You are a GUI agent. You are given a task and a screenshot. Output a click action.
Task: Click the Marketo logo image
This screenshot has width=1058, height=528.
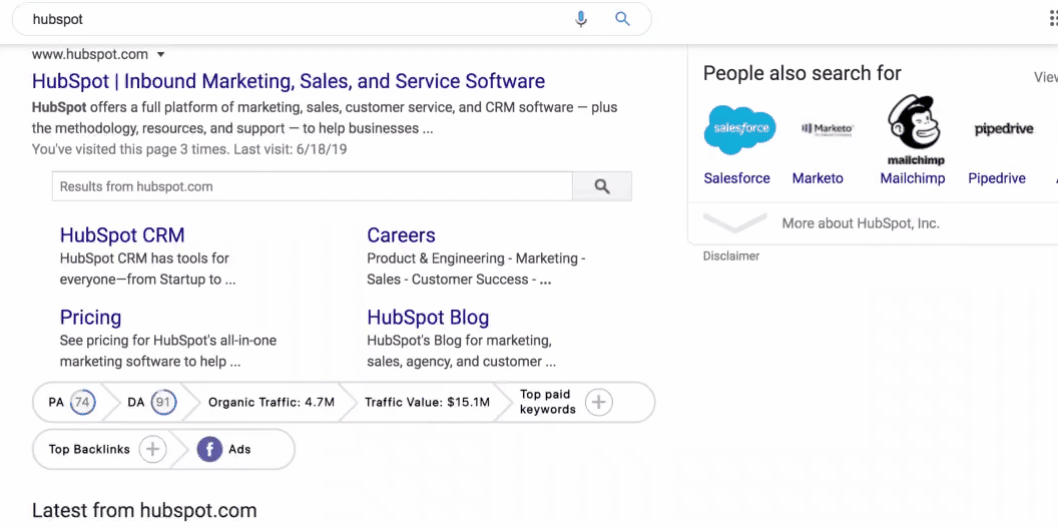[x=827, y=129]
